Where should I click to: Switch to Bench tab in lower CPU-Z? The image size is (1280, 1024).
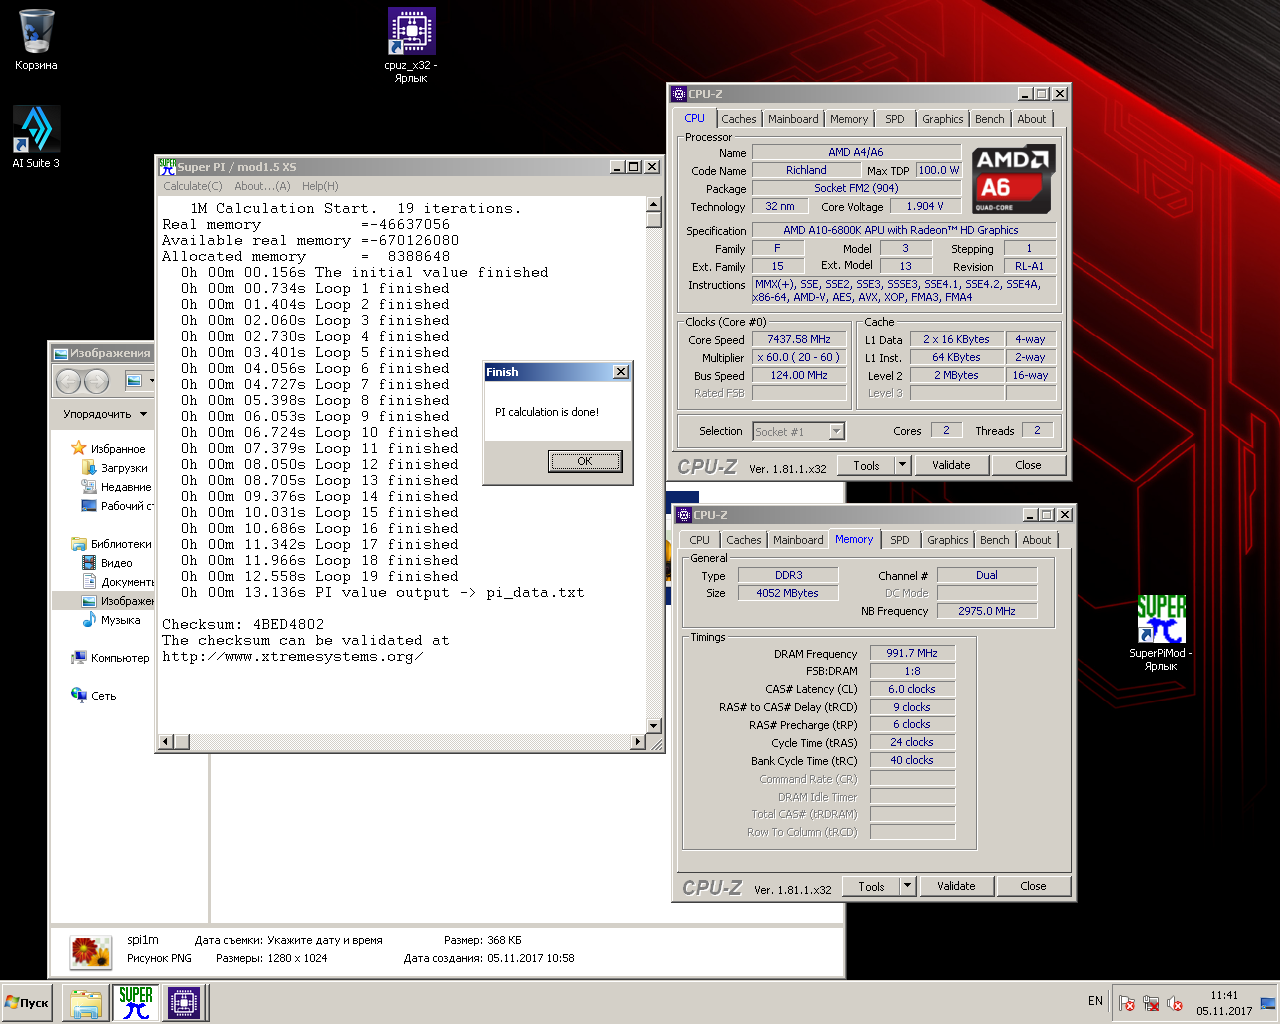click(995, 540)
